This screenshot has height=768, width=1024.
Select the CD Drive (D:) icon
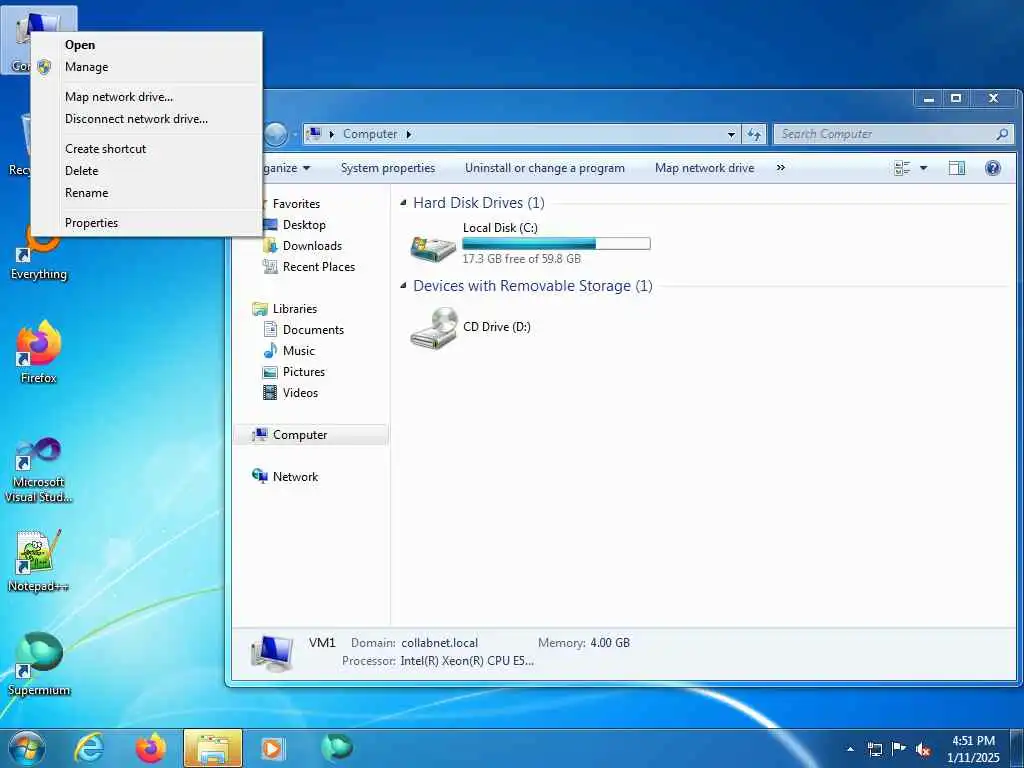[434, 328]
